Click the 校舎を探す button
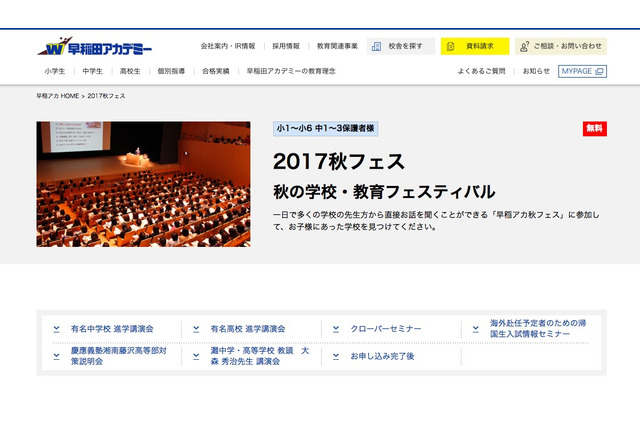This screenshot has height=426, width=640. 400,46
